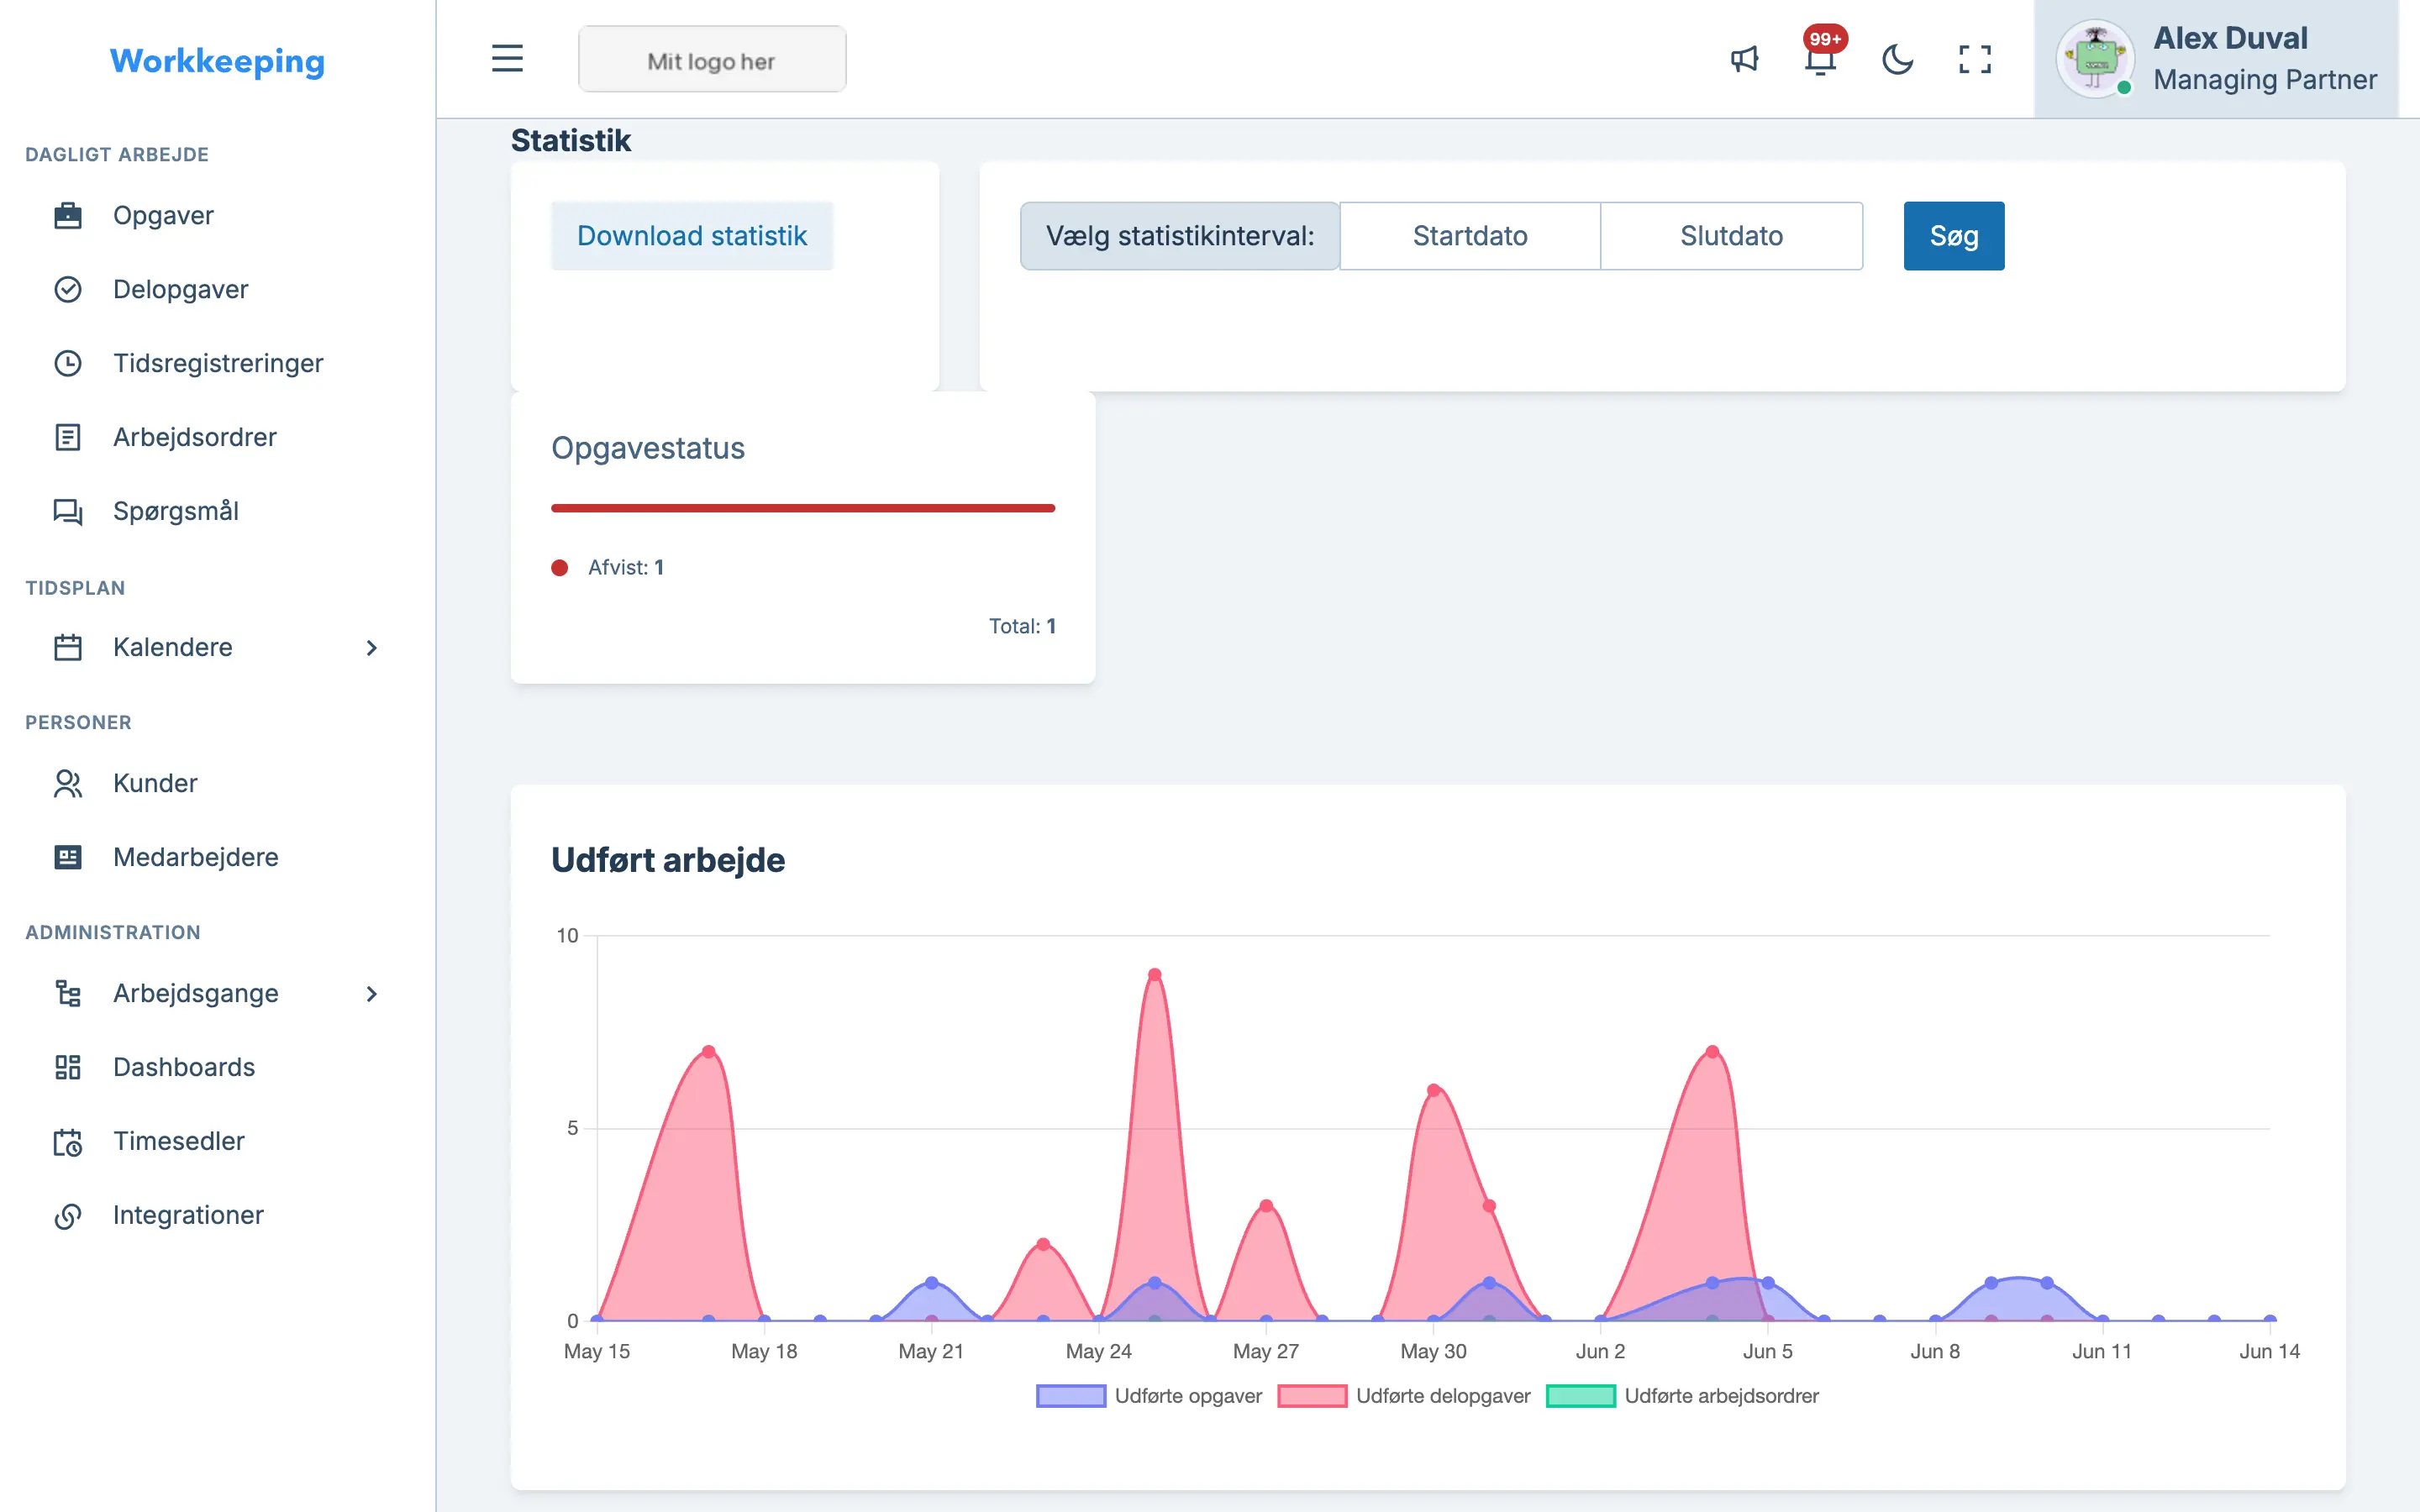
Task: Go to Dashboards in sidebar
Action: 184,1067
